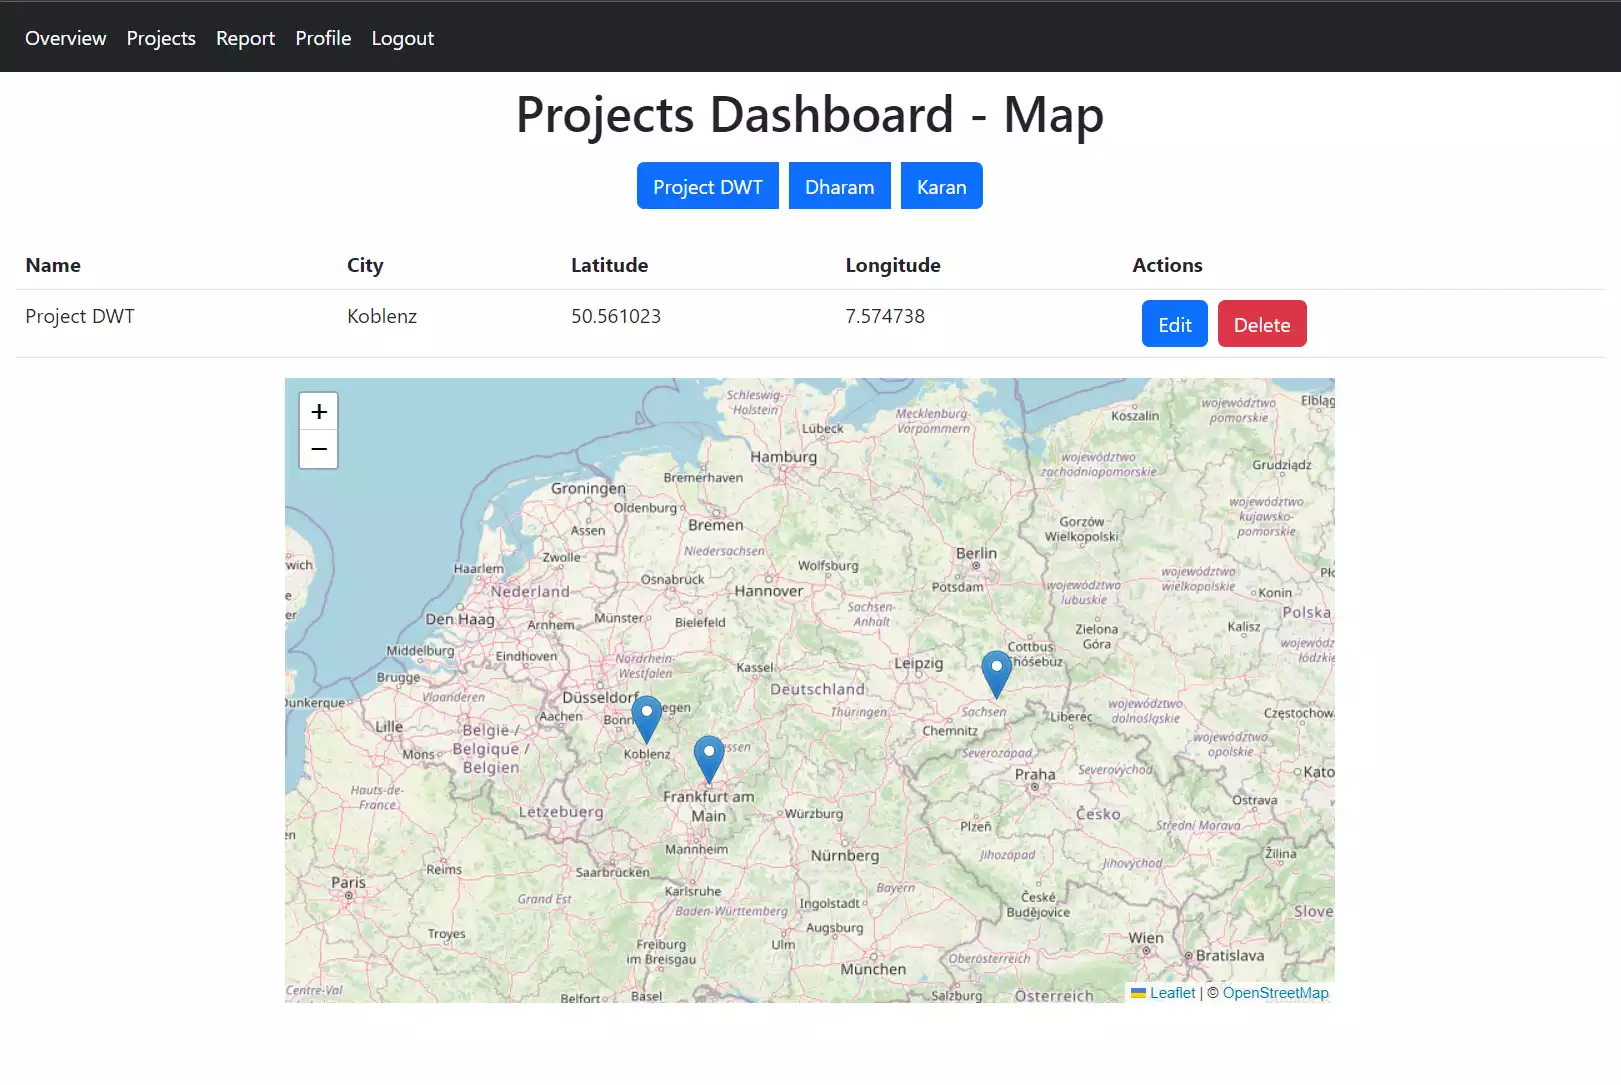Click the map marker near Cottbus
Image resolution: width=1621 pixels, height=1085 pixels.
click(x=996, y=672)
